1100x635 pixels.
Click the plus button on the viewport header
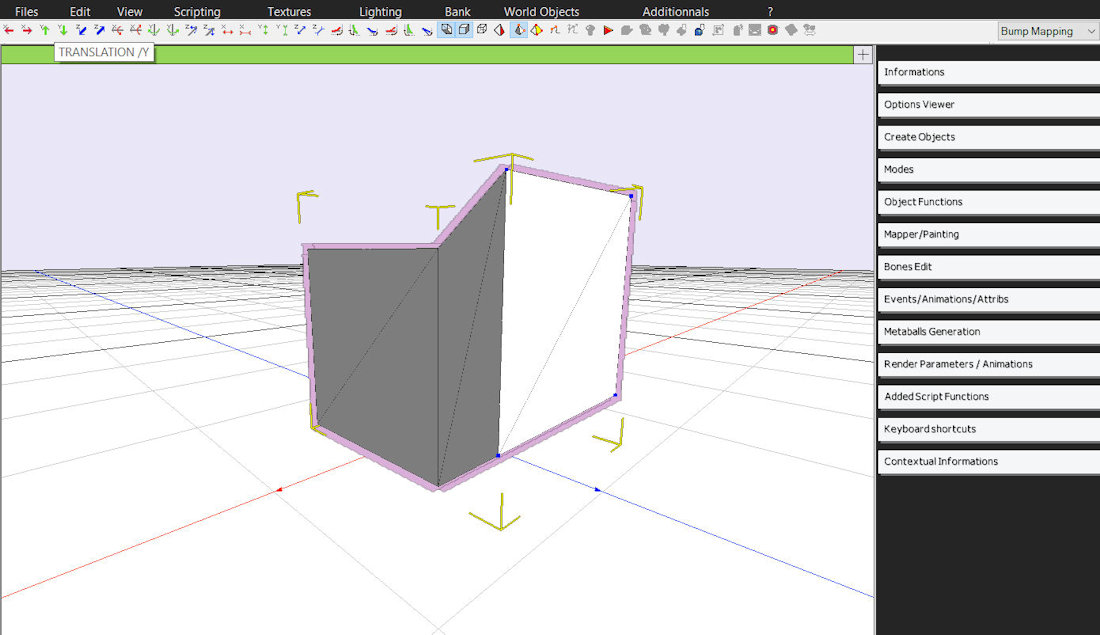coord(863,55)
